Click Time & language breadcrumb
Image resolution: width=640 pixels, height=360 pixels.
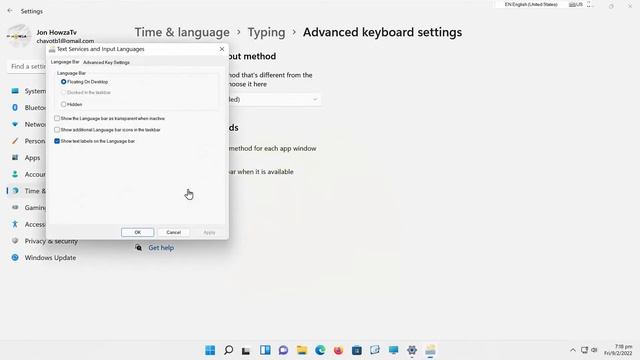point(182,32)
